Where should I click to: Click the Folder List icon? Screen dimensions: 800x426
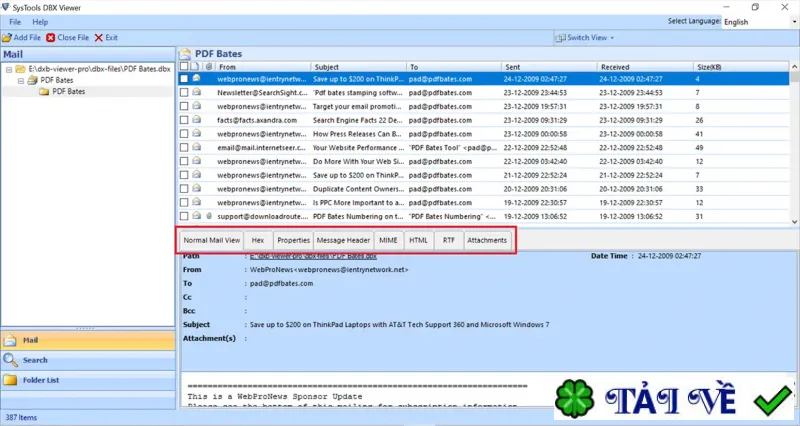click(10, 380)
